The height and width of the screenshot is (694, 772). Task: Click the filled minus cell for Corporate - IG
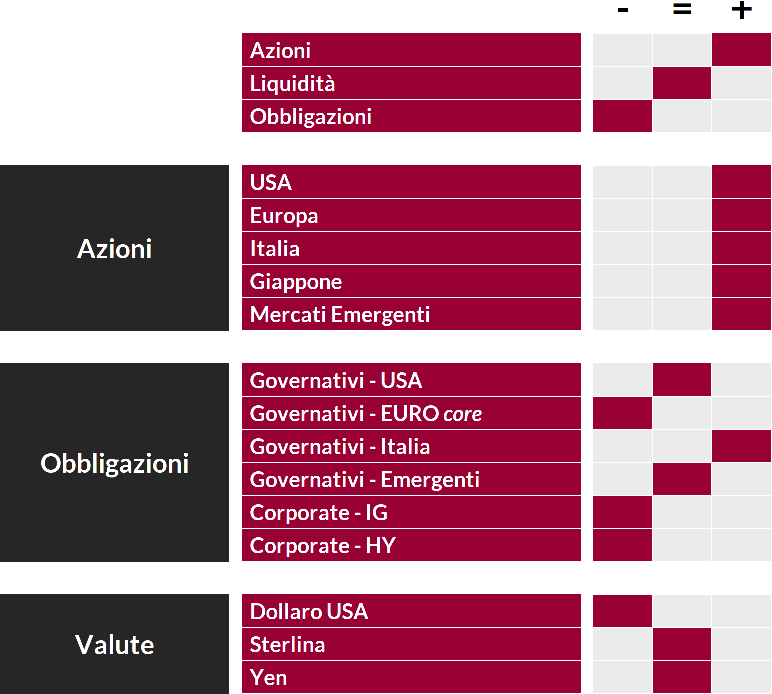click(x=622, y=512)
